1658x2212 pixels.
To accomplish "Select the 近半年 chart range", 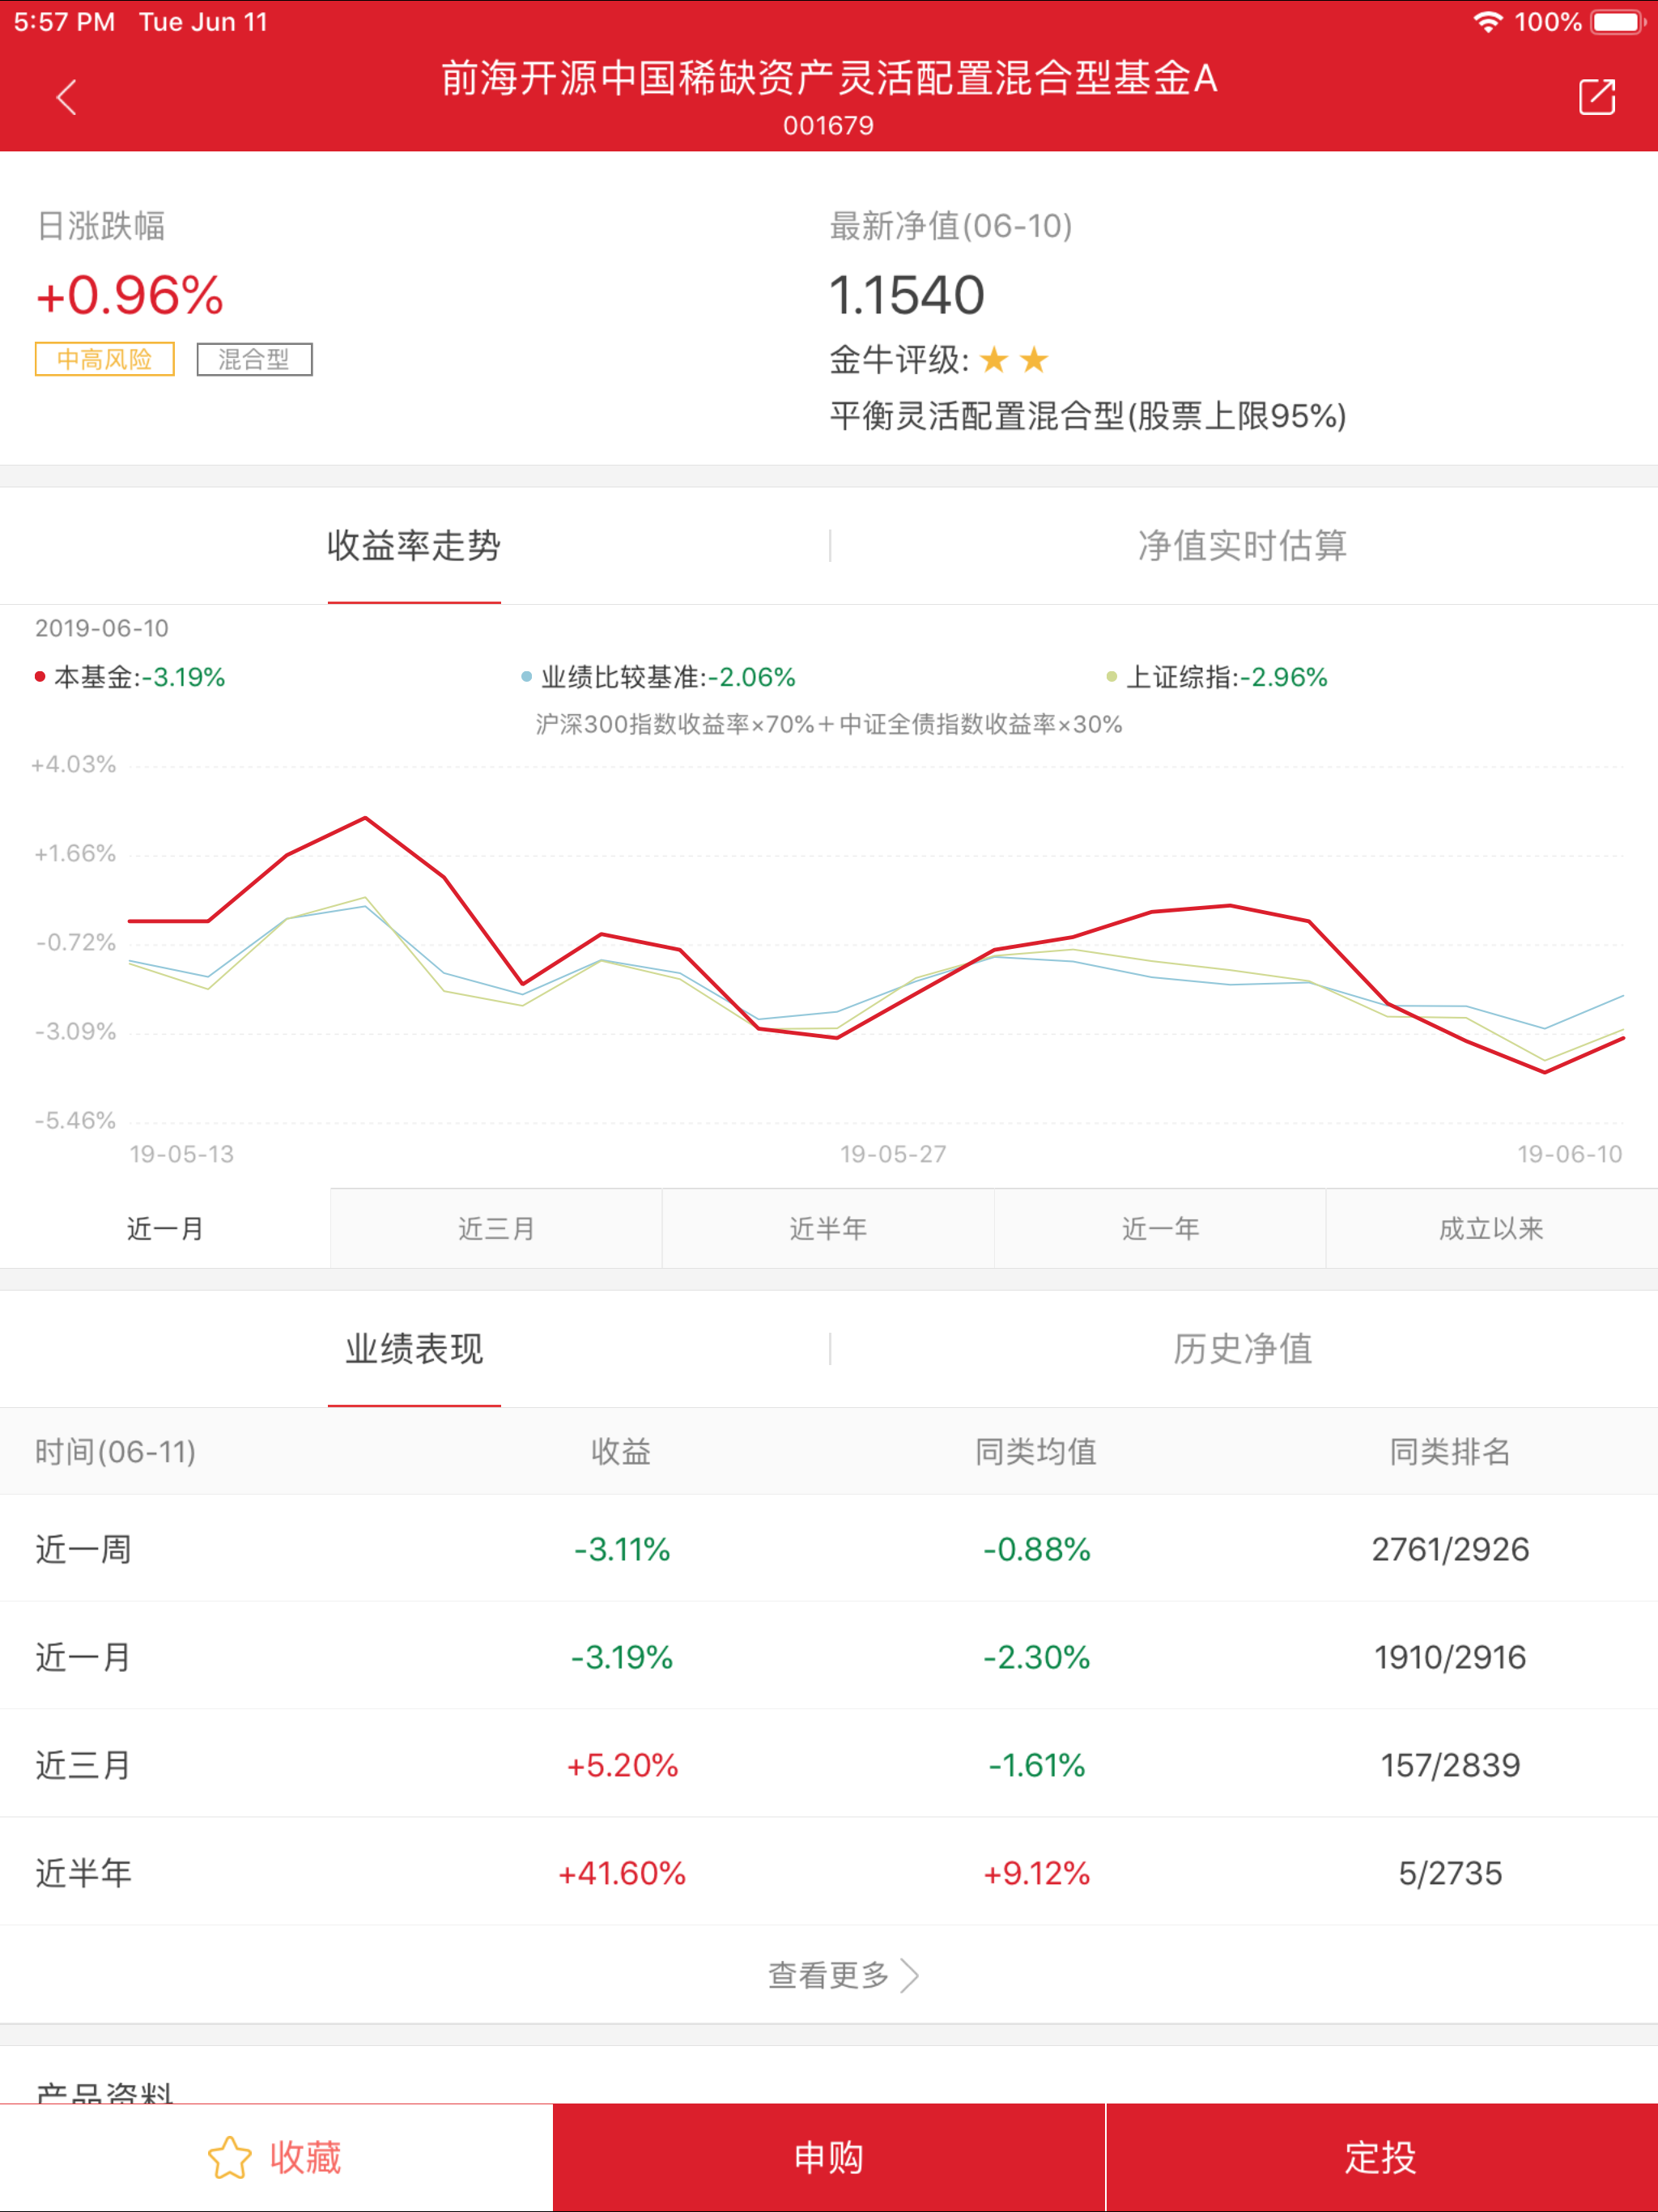I will 828,1228.
